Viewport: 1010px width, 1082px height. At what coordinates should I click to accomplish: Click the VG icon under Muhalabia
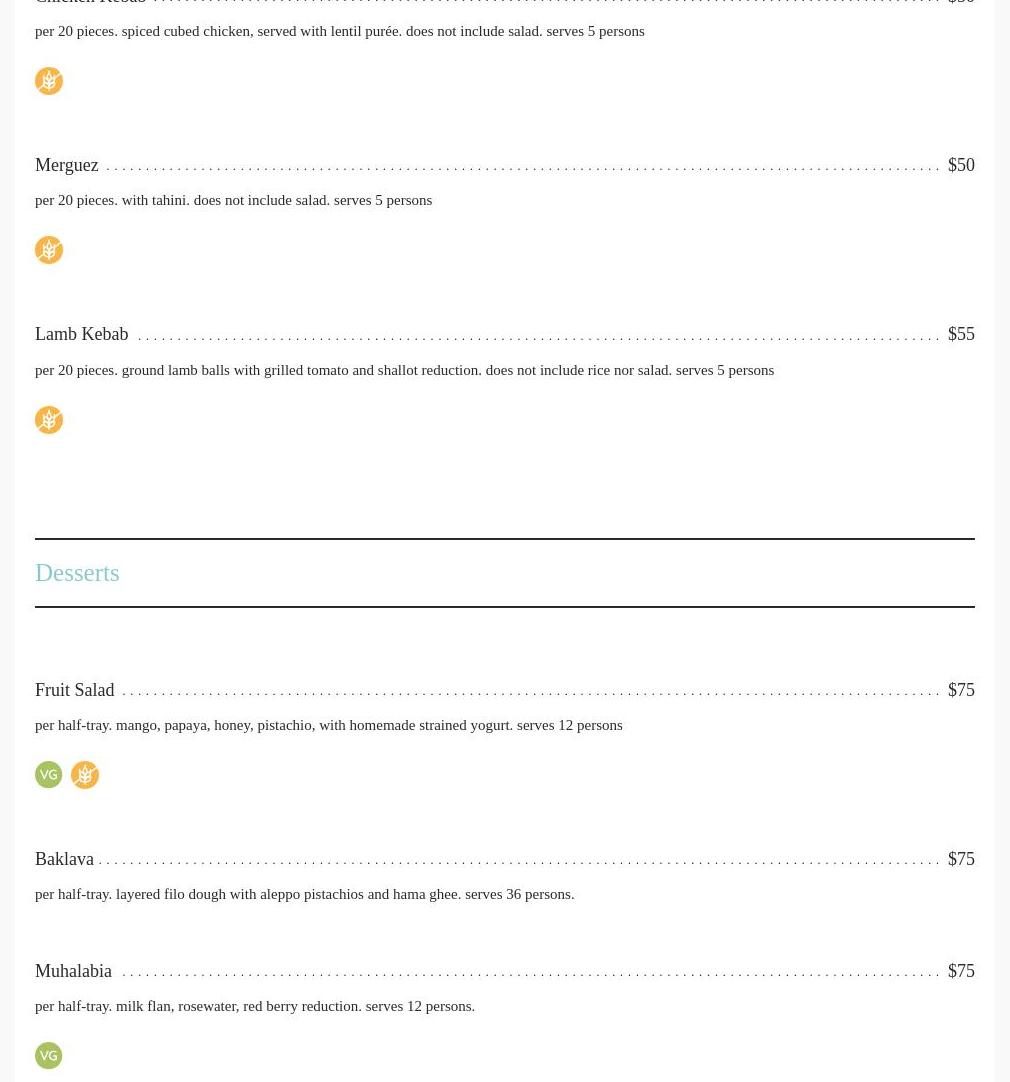coord(49,1055)
